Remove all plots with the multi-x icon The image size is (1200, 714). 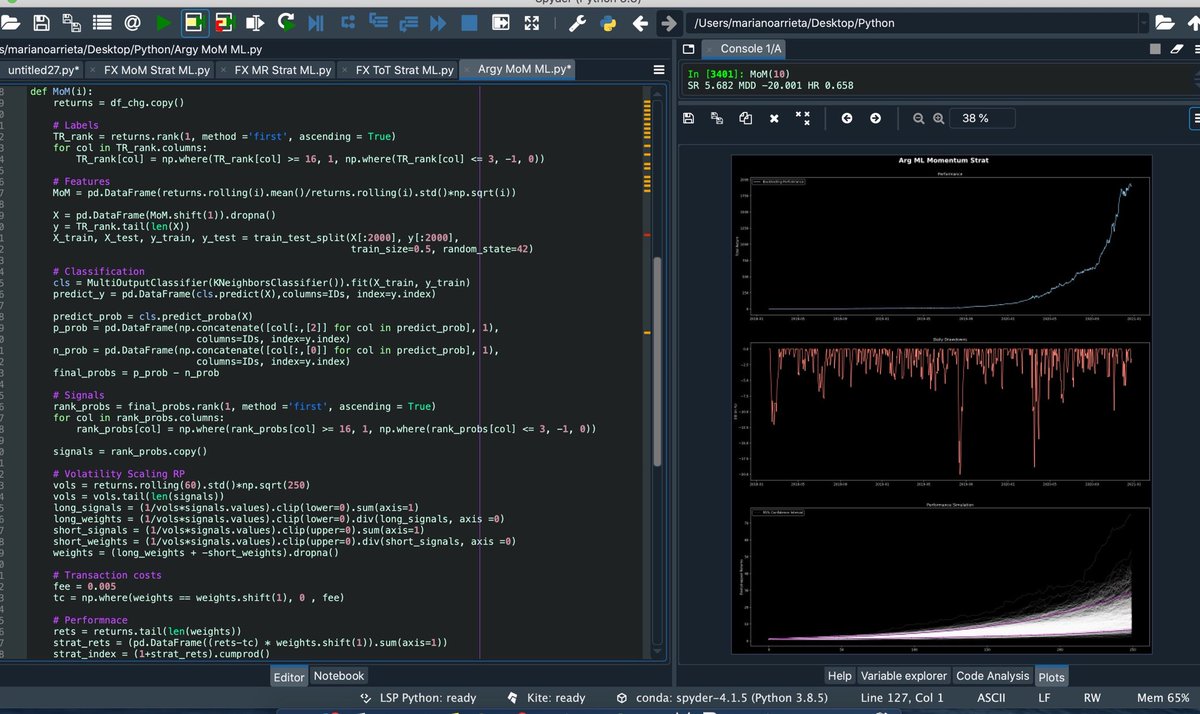pyautogui.click(x=802, y=118)
